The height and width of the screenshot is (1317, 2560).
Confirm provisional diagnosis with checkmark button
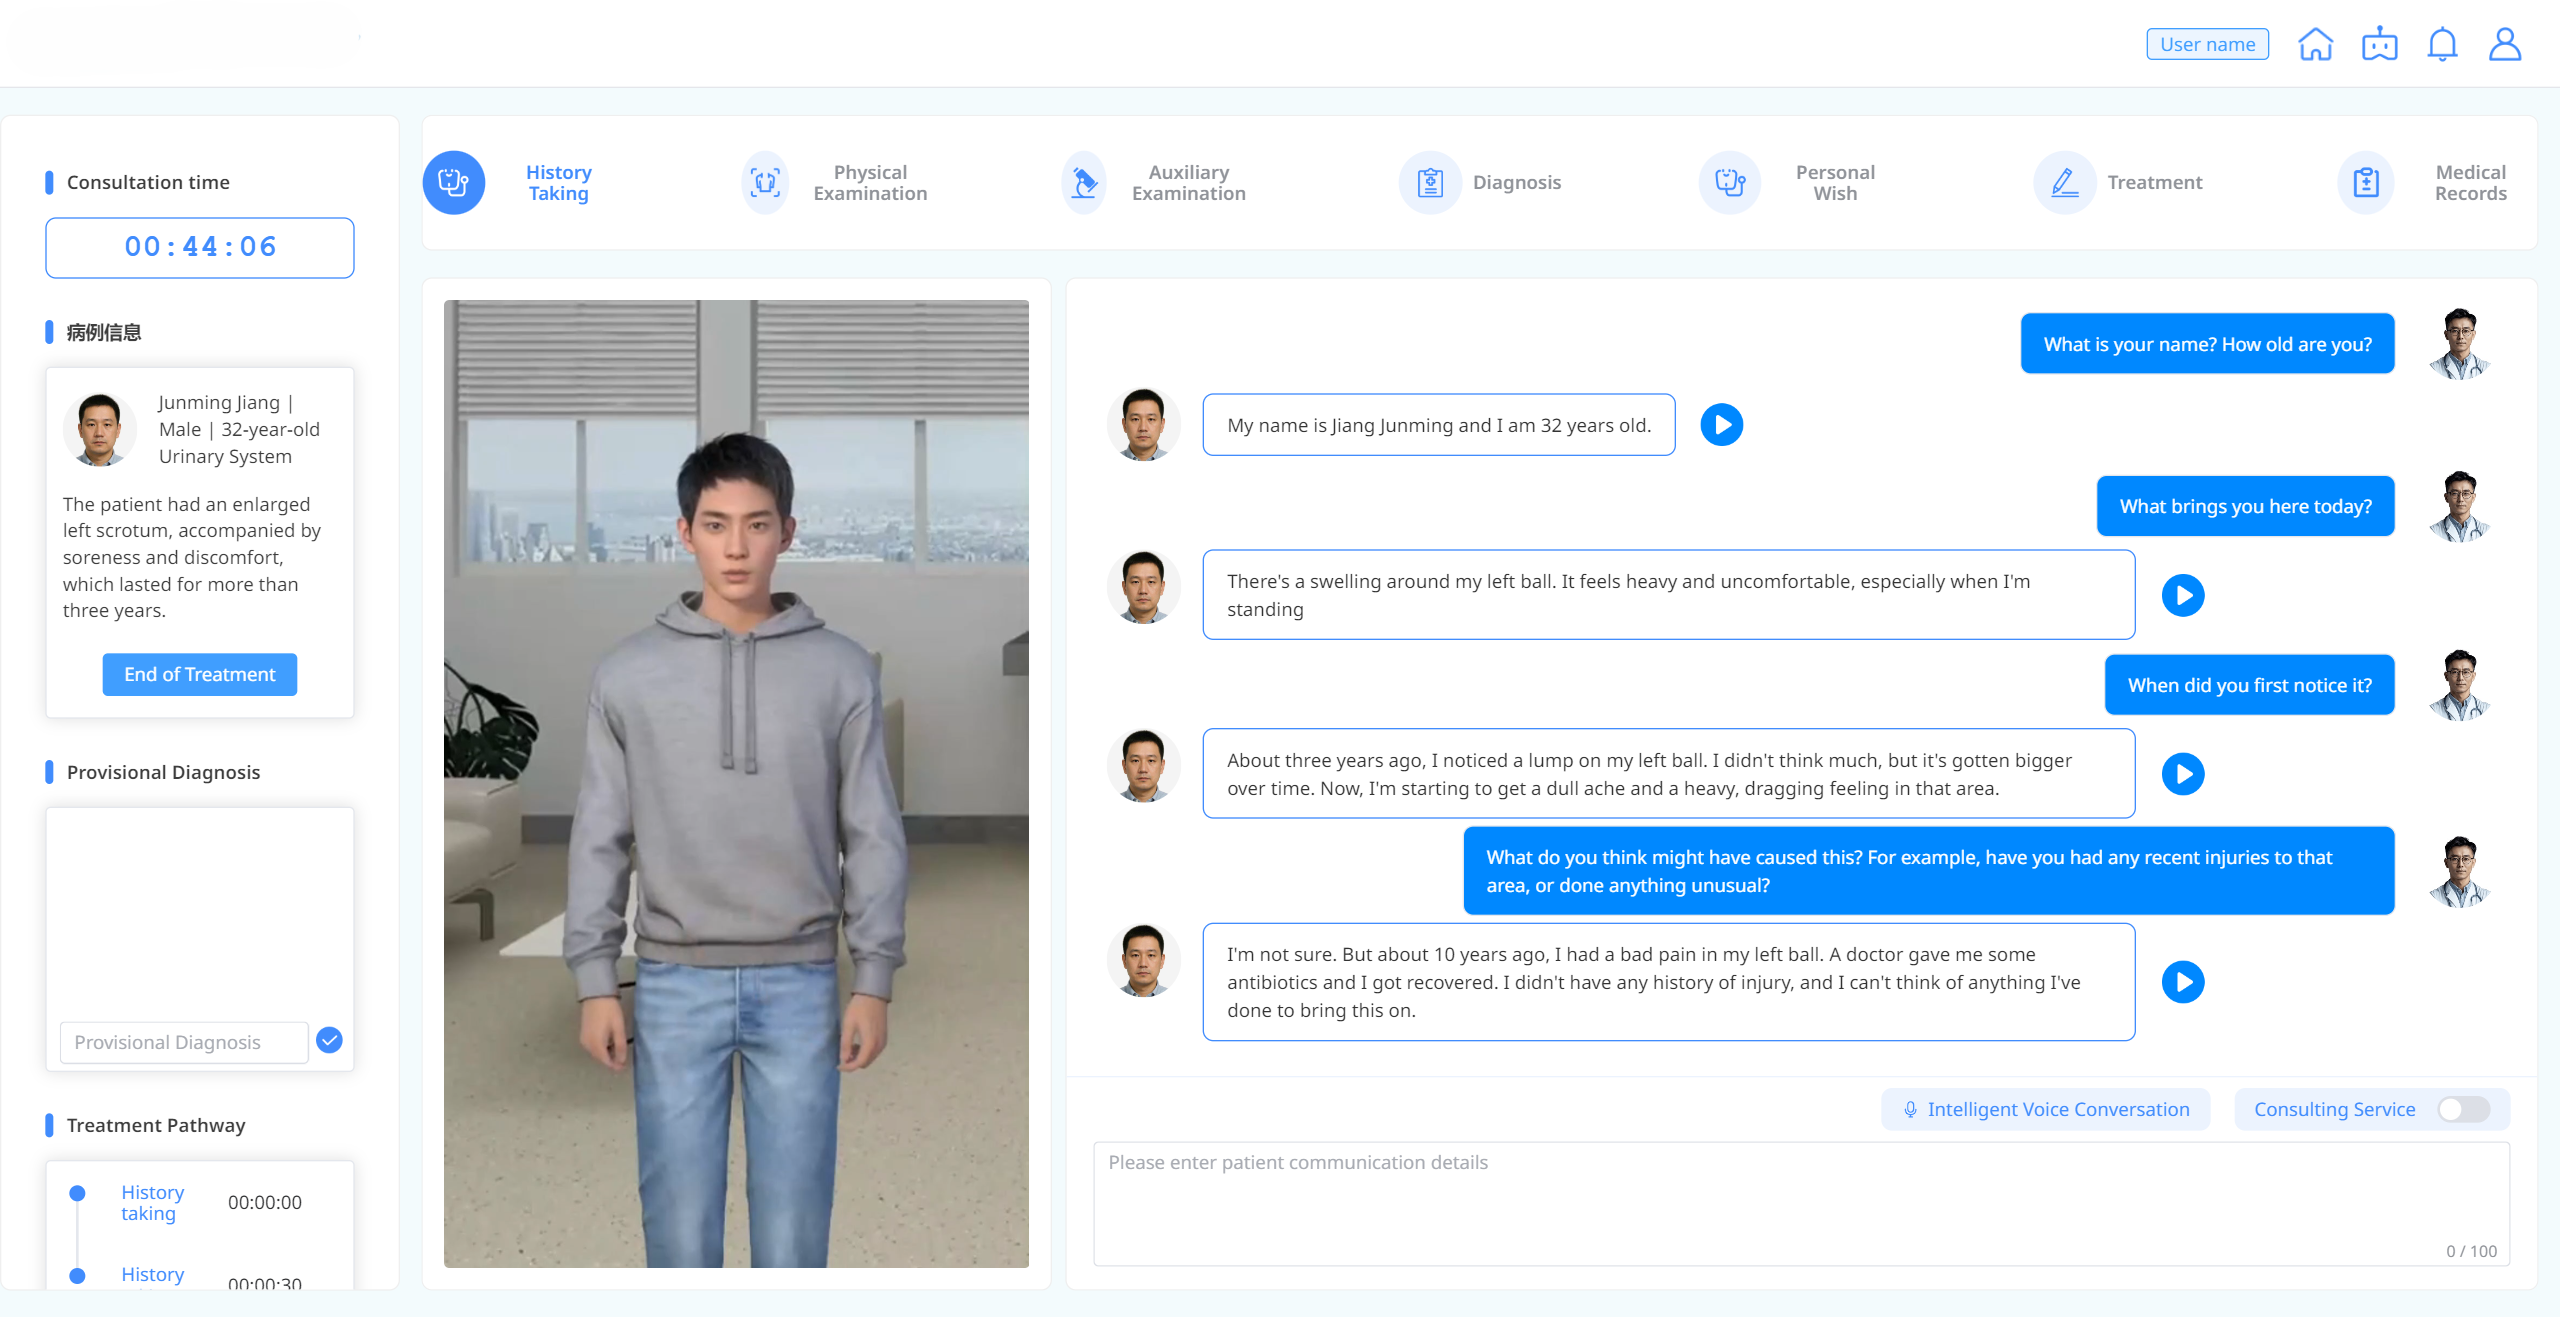coord(329,1041)
